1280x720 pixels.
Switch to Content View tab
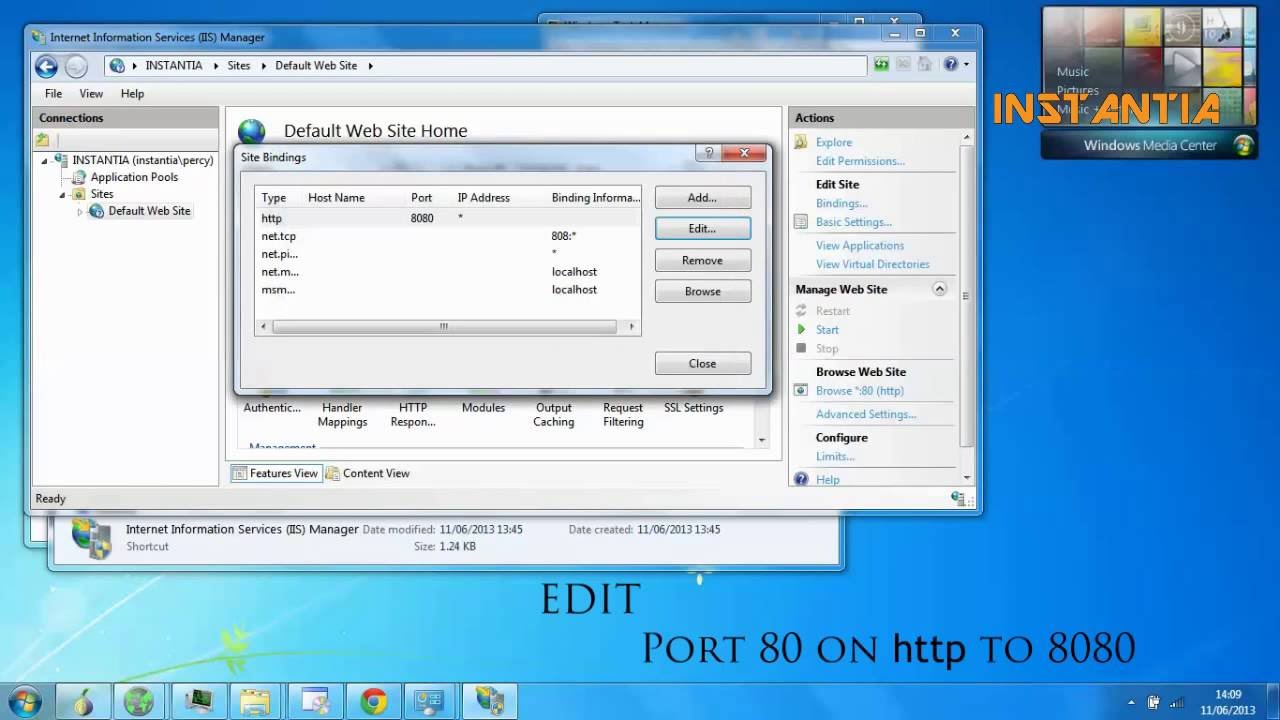tap(368, 474)
